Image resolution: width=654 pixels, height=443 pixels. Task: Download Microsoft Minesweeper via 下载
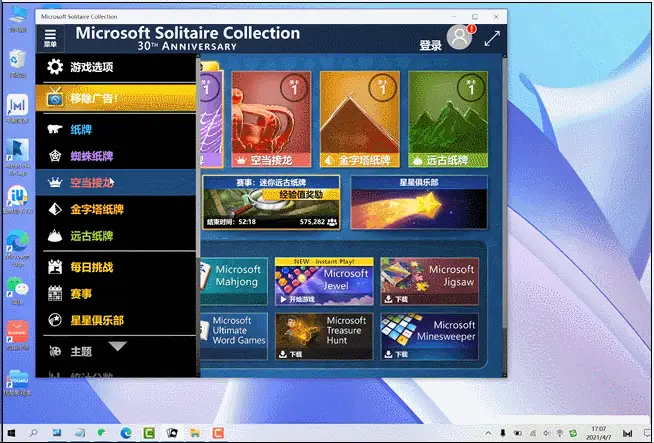396,354
